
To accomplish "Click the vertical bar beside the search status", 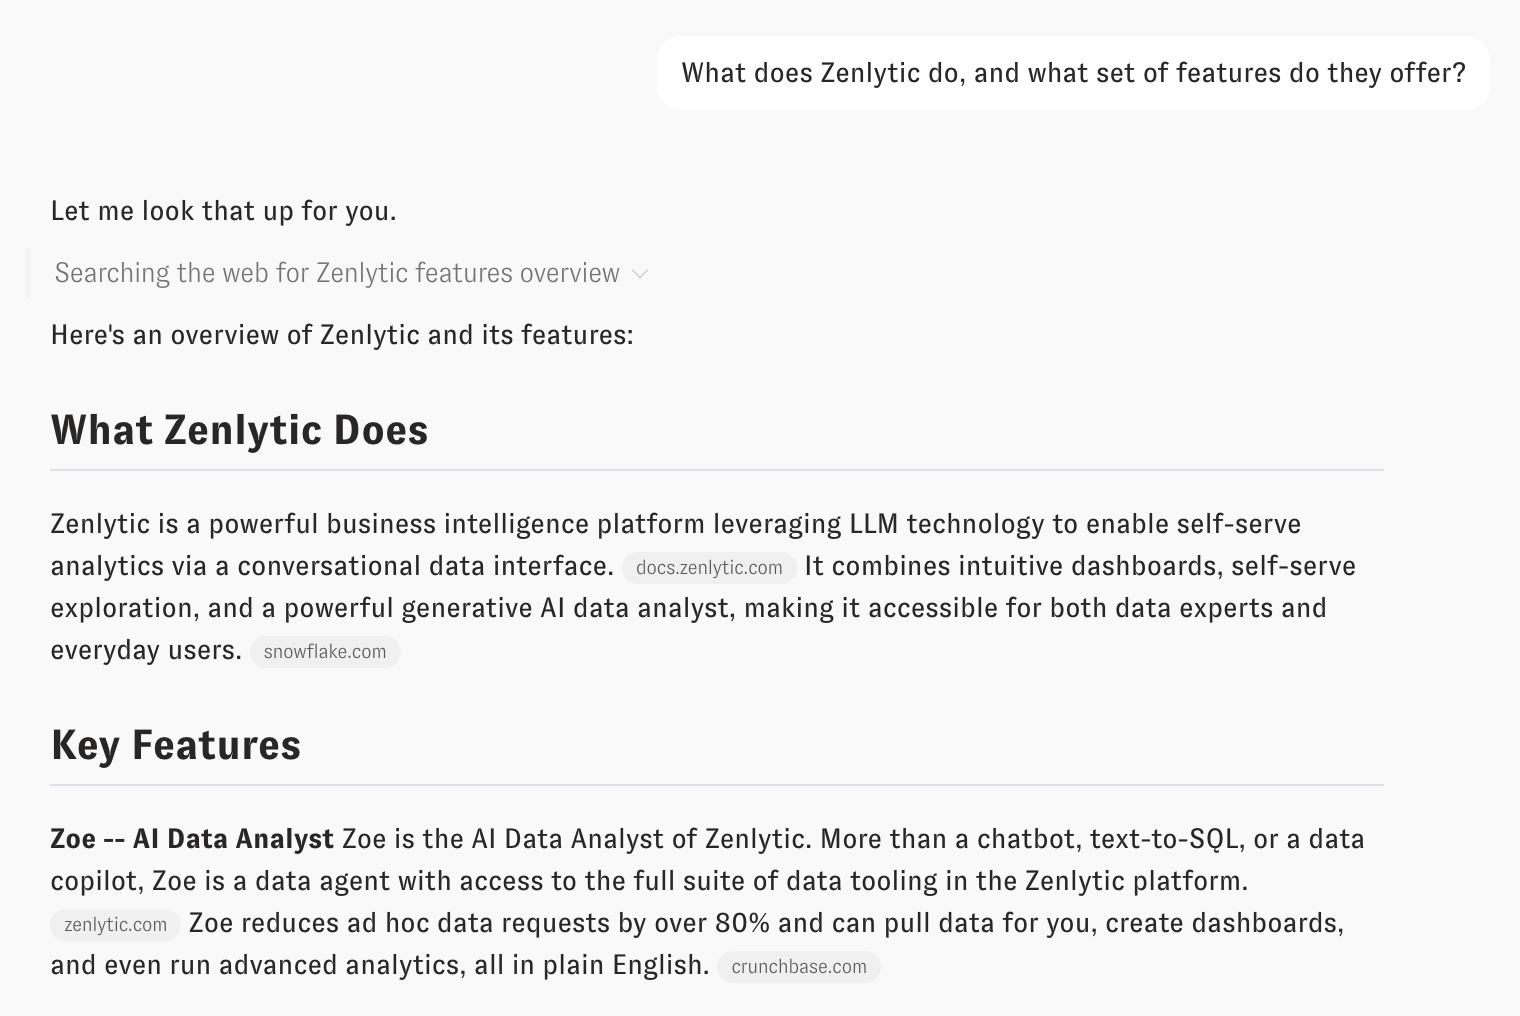I will coord(28,273).
